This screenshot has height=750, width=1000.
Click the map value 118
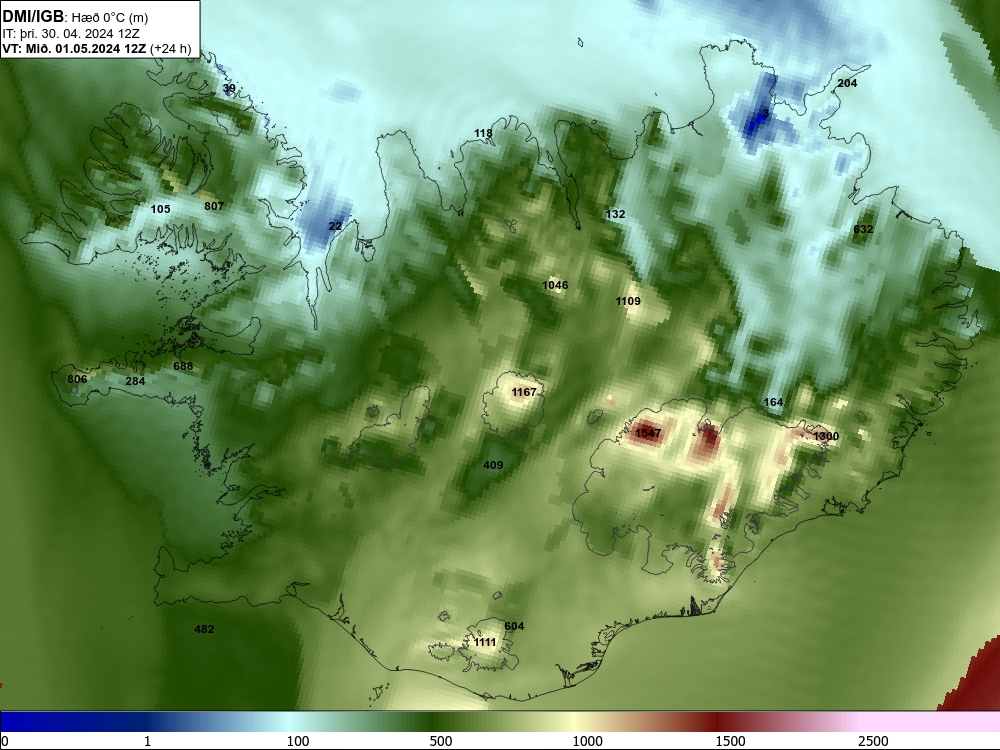click(x=483, y=133)
